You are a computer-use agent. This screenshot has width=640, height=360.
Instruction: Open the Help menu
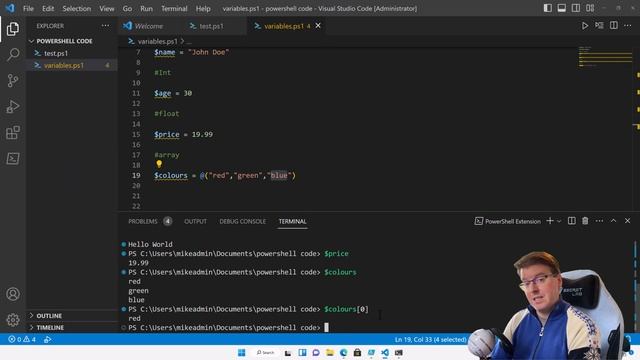click(203, 9)
